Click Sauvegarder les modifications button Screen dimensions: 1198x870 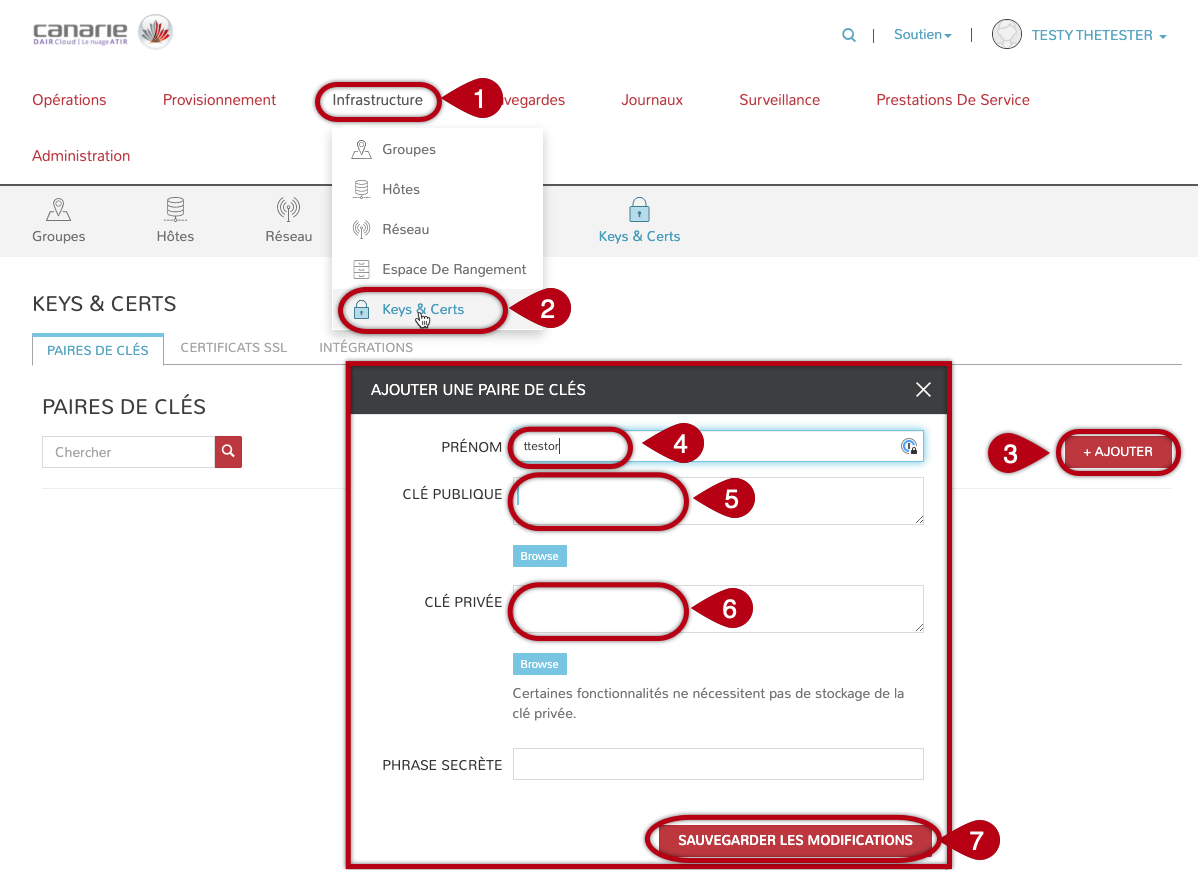795,840
